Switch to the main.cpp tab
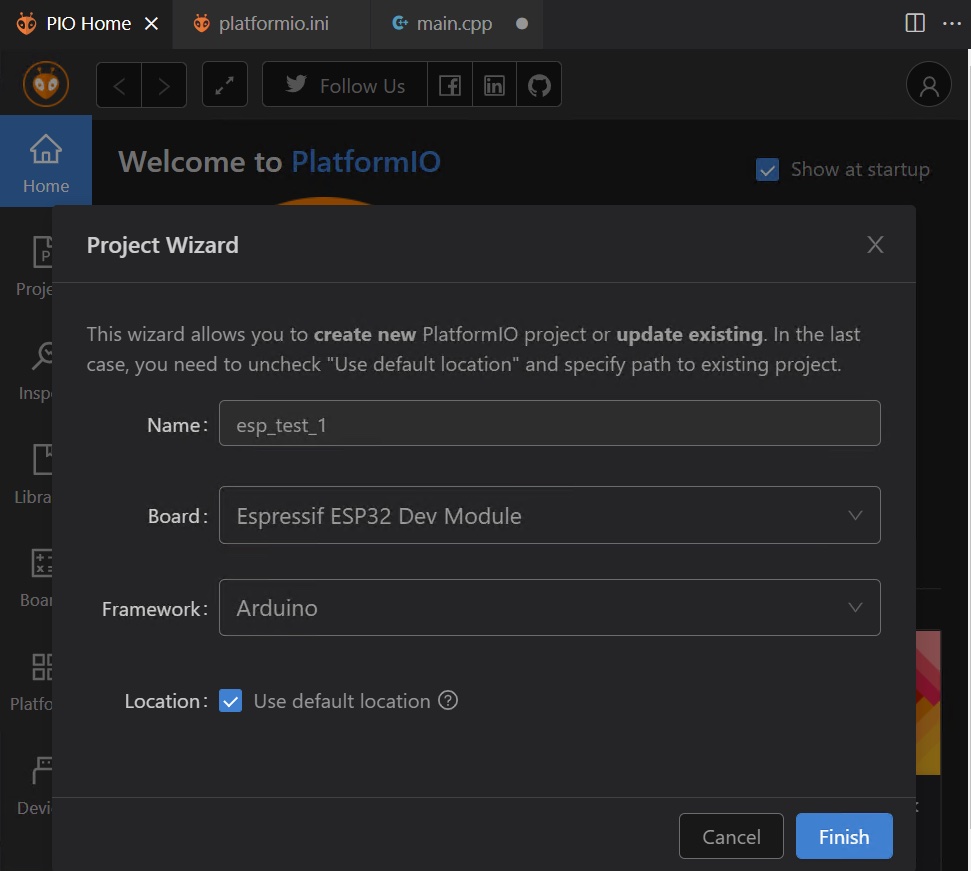The width and height of the screenshot is (971, 871). pos(456,24)
